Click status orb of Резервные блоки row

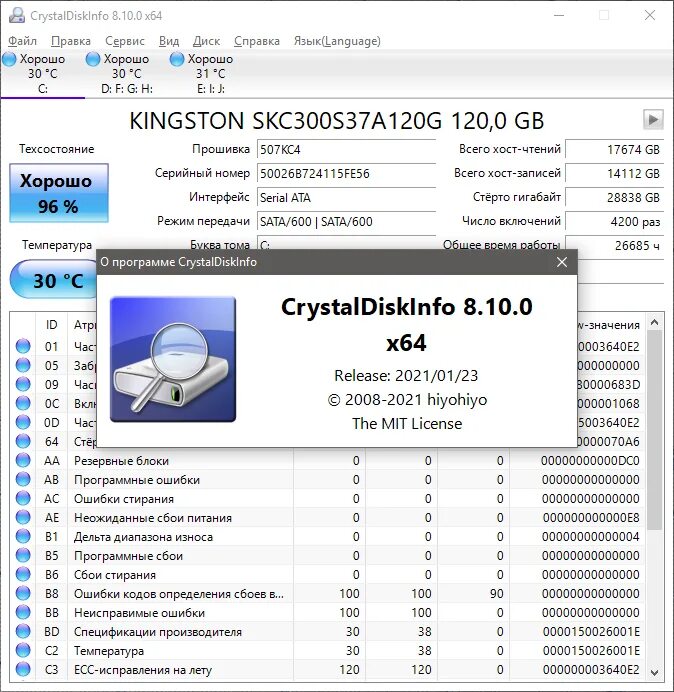[23, 460]
